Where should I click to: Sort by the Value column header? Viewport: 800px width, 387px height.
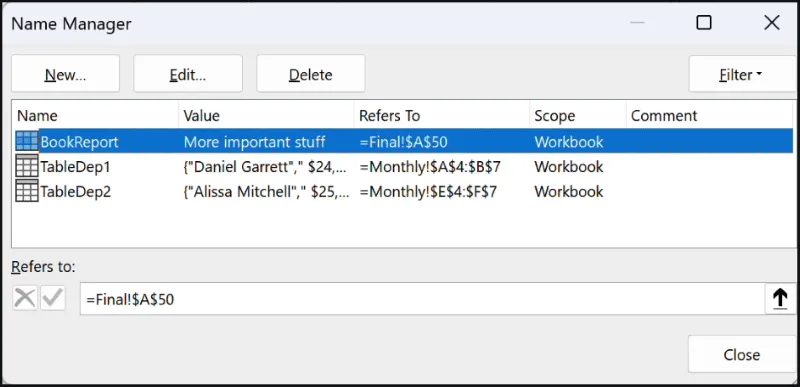[266, 116]
